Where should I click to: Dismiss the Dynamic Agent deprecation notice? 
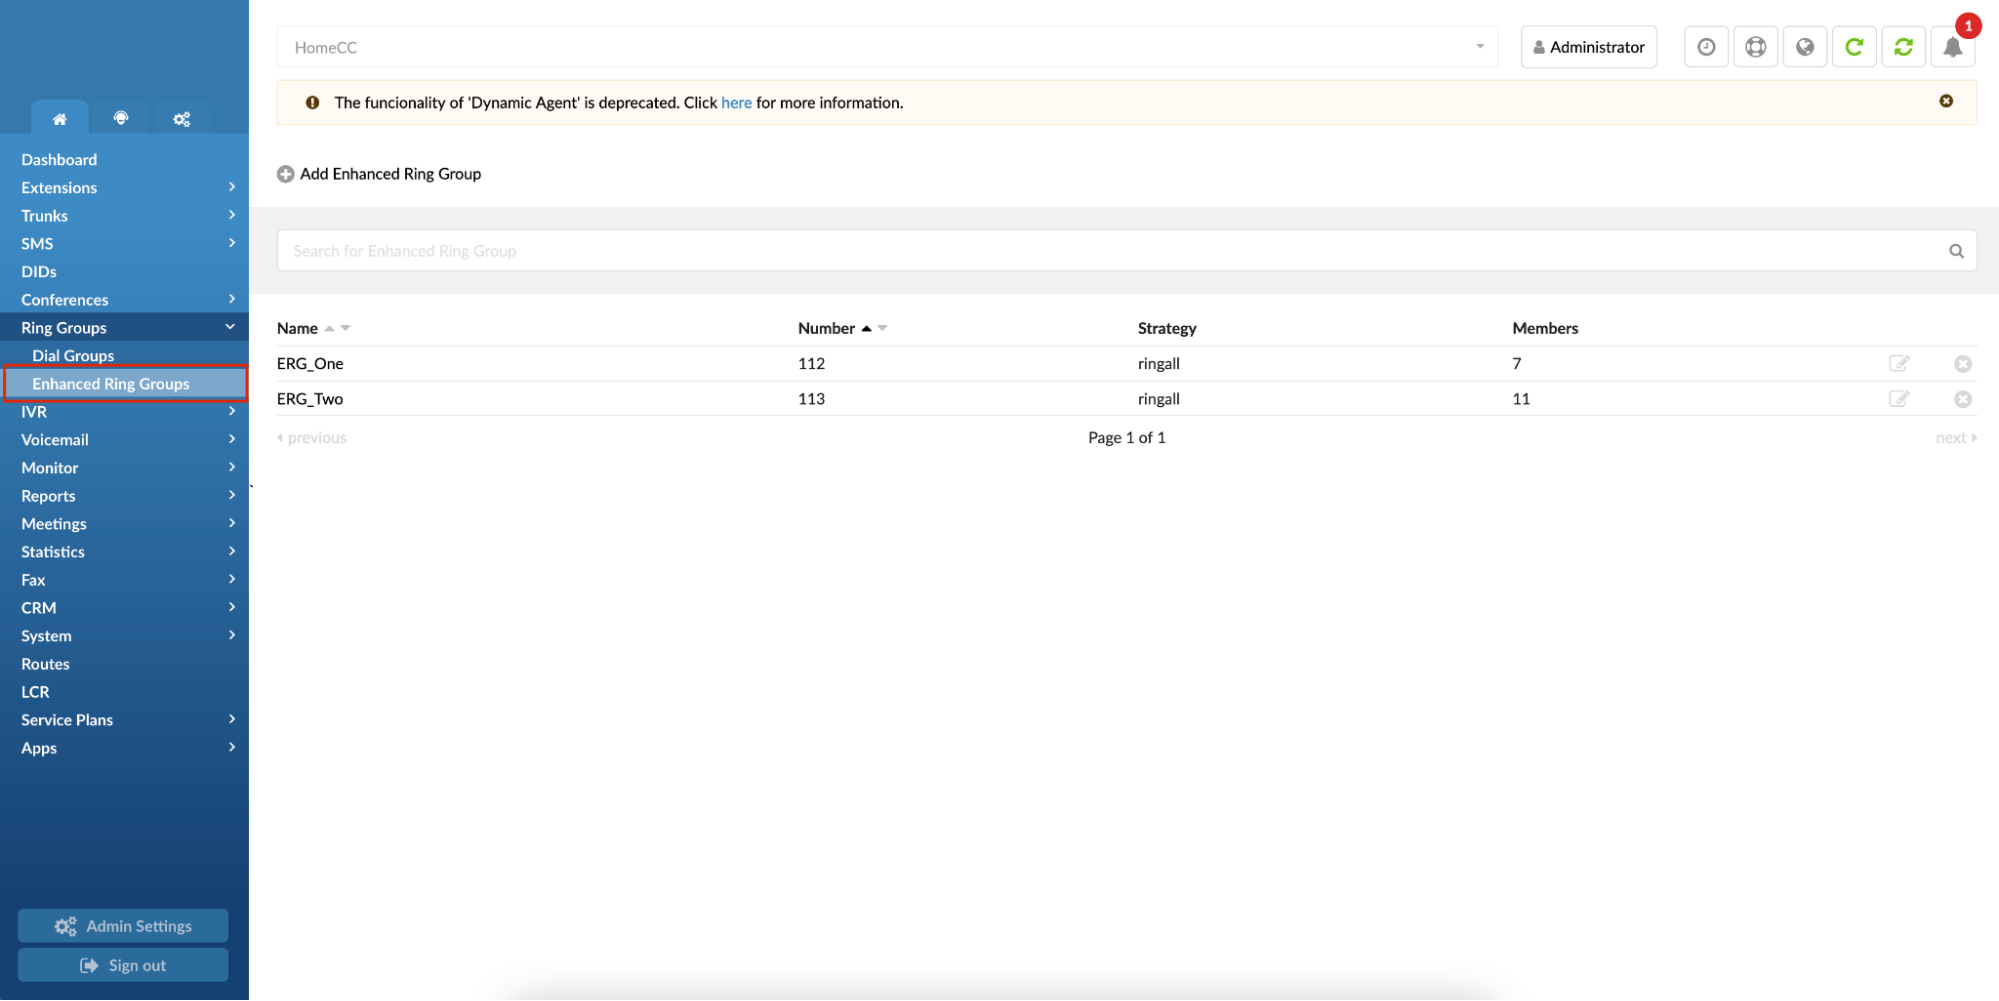[1946, 101]
